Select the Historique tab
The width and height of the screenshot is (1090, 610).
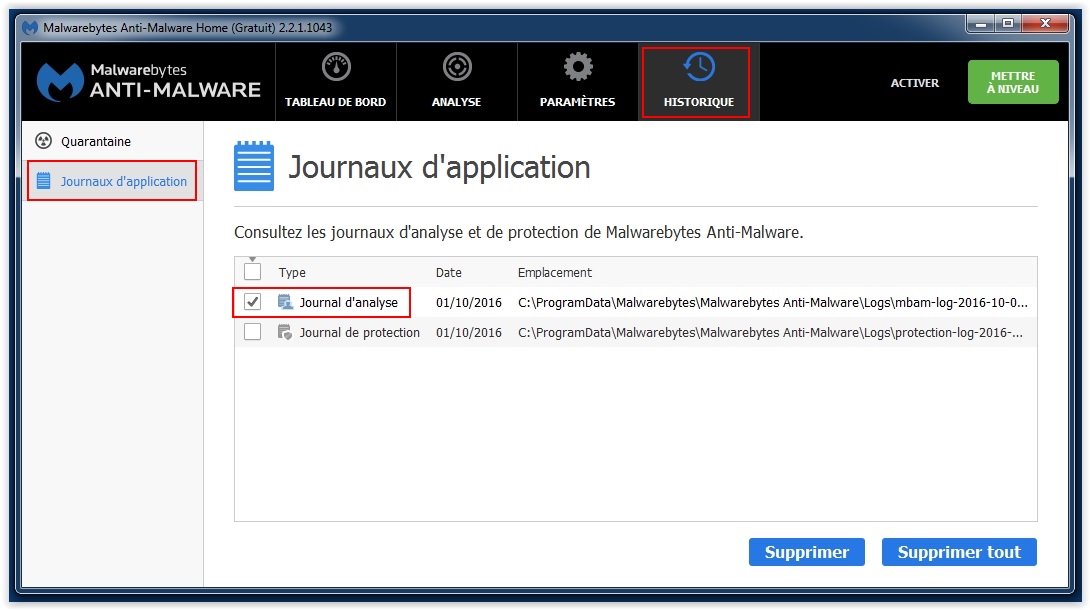tap(699, 82)
